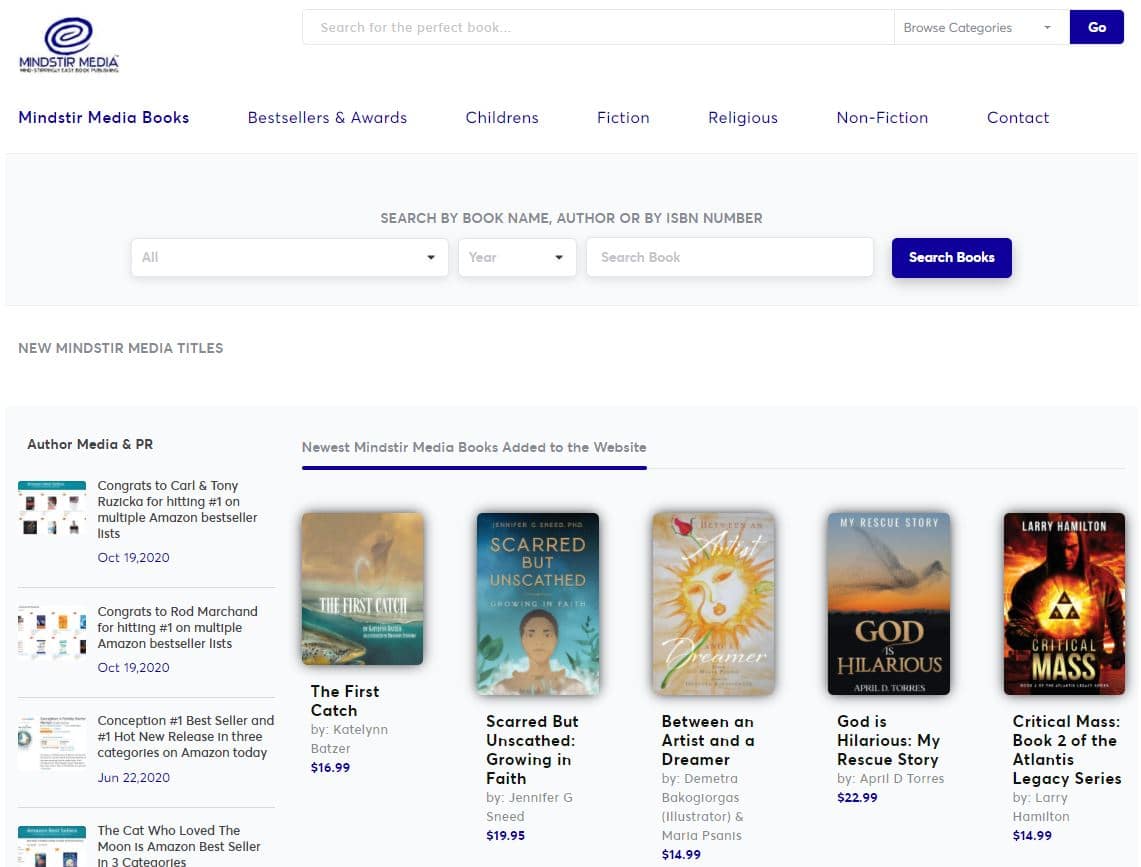The height and width of the screenshot is (867, 1141).
Task: Open the Childrens category
Action: (x=502, y=117)
